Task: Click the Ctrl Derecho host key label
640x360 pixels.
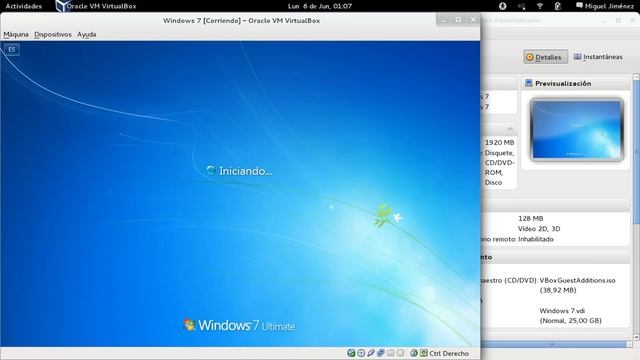Action: click(449, 353)
